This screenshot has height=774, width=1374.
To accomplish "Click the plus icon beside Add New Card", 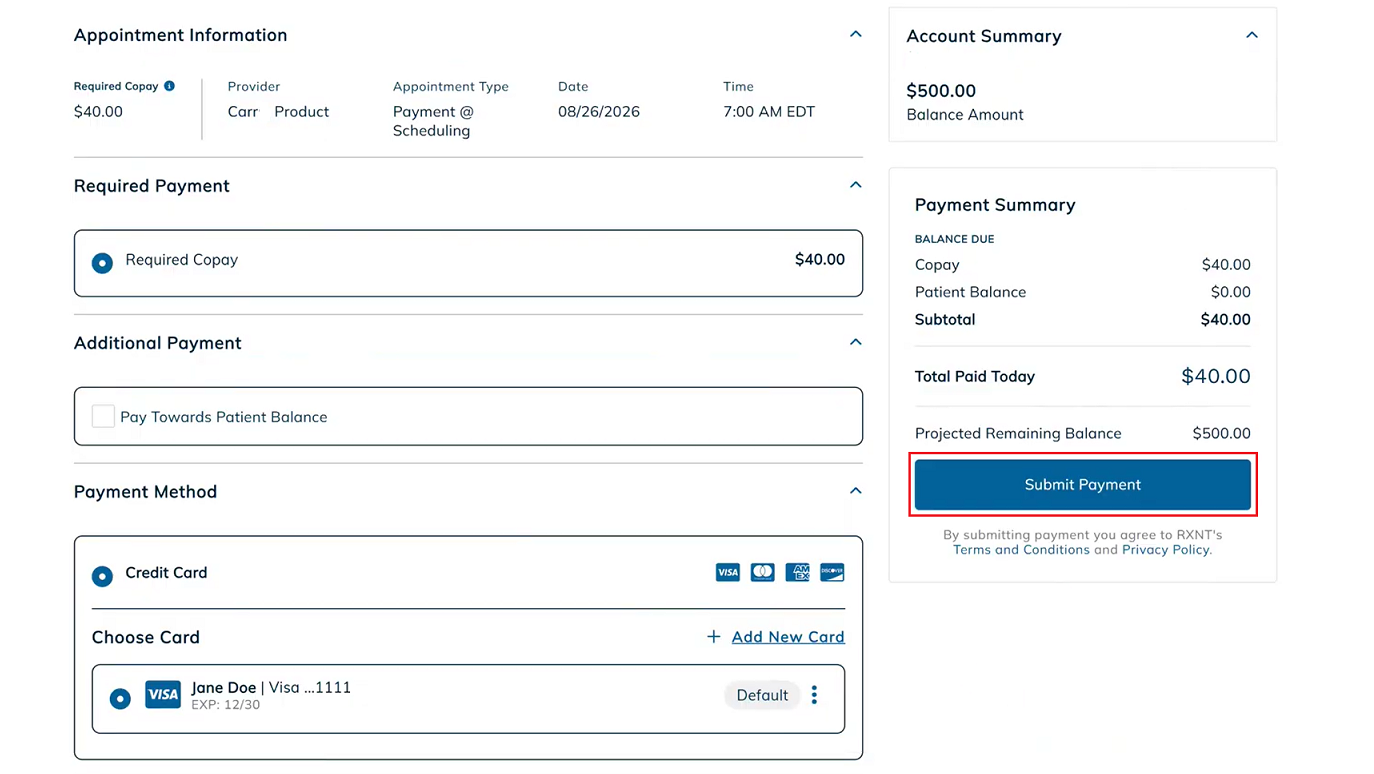I will 714,637.
